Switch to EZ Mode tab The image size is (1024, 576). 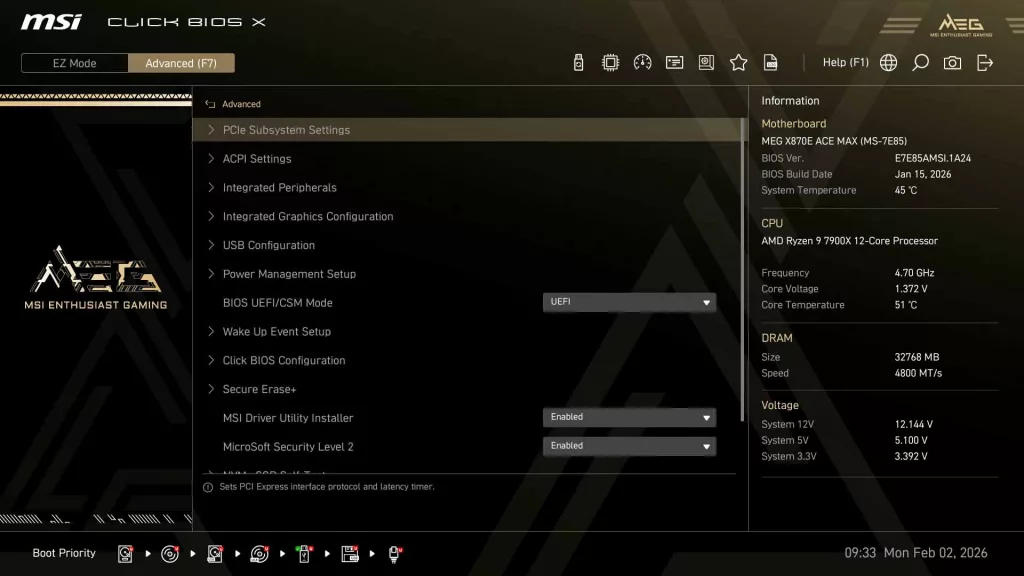coord(73,62)
